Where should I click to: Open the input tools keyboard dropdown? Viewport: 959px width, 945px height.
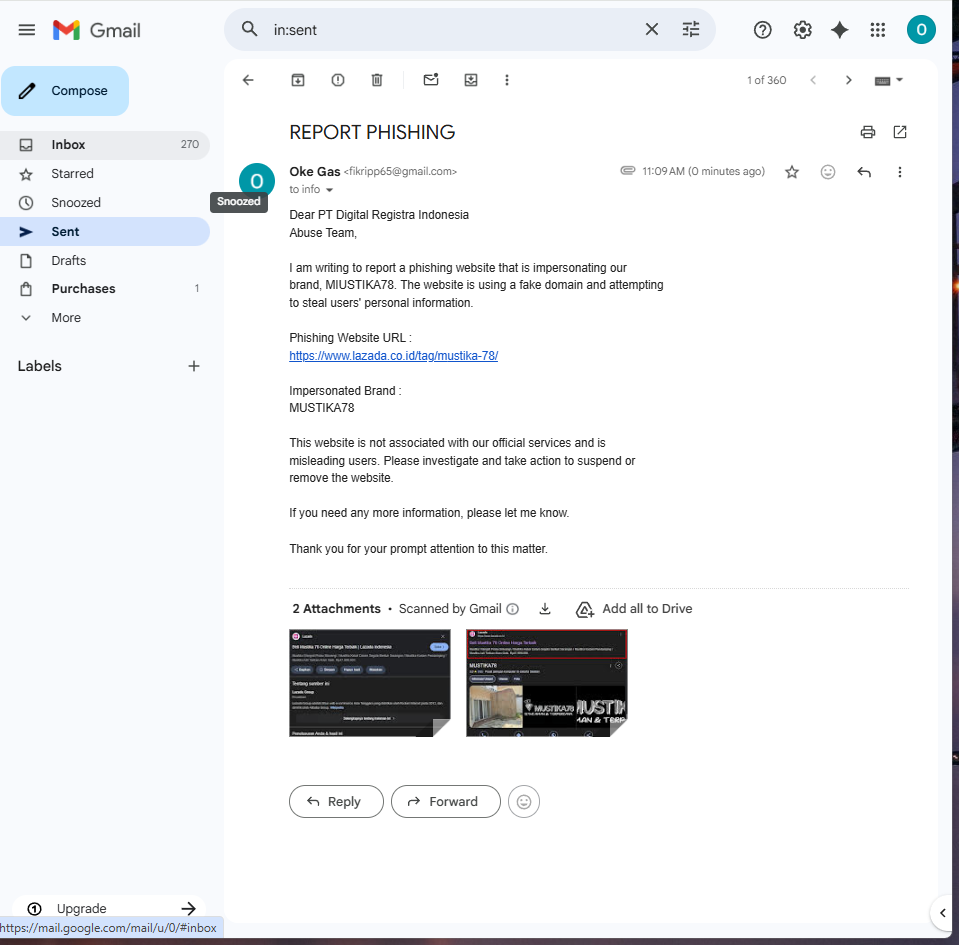pyautogui.click(x=889, y=80)
